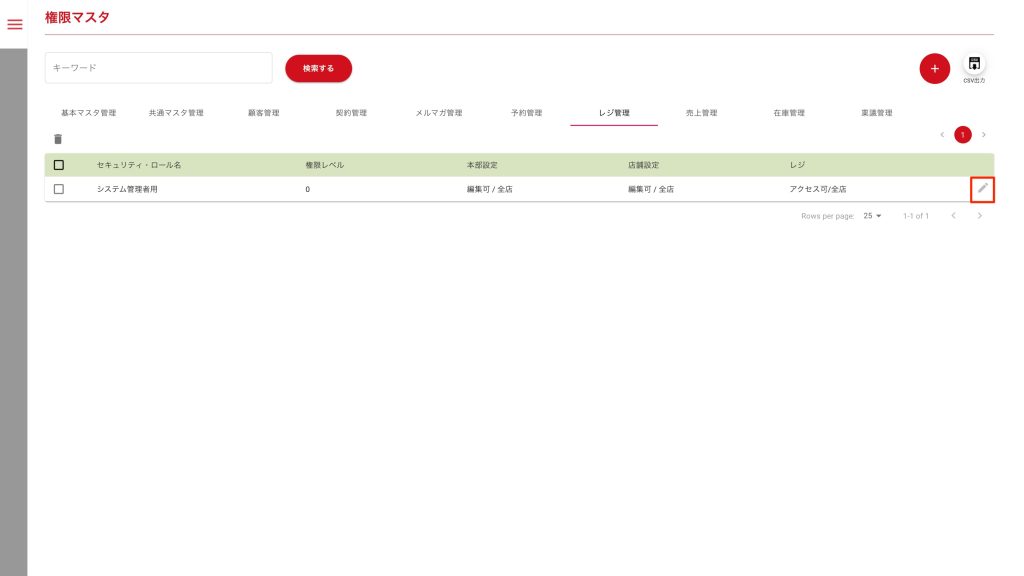Viewport: 1024px width, 576px height.
Task: Select the 在庫管理 tab
Action: (788, 113)
